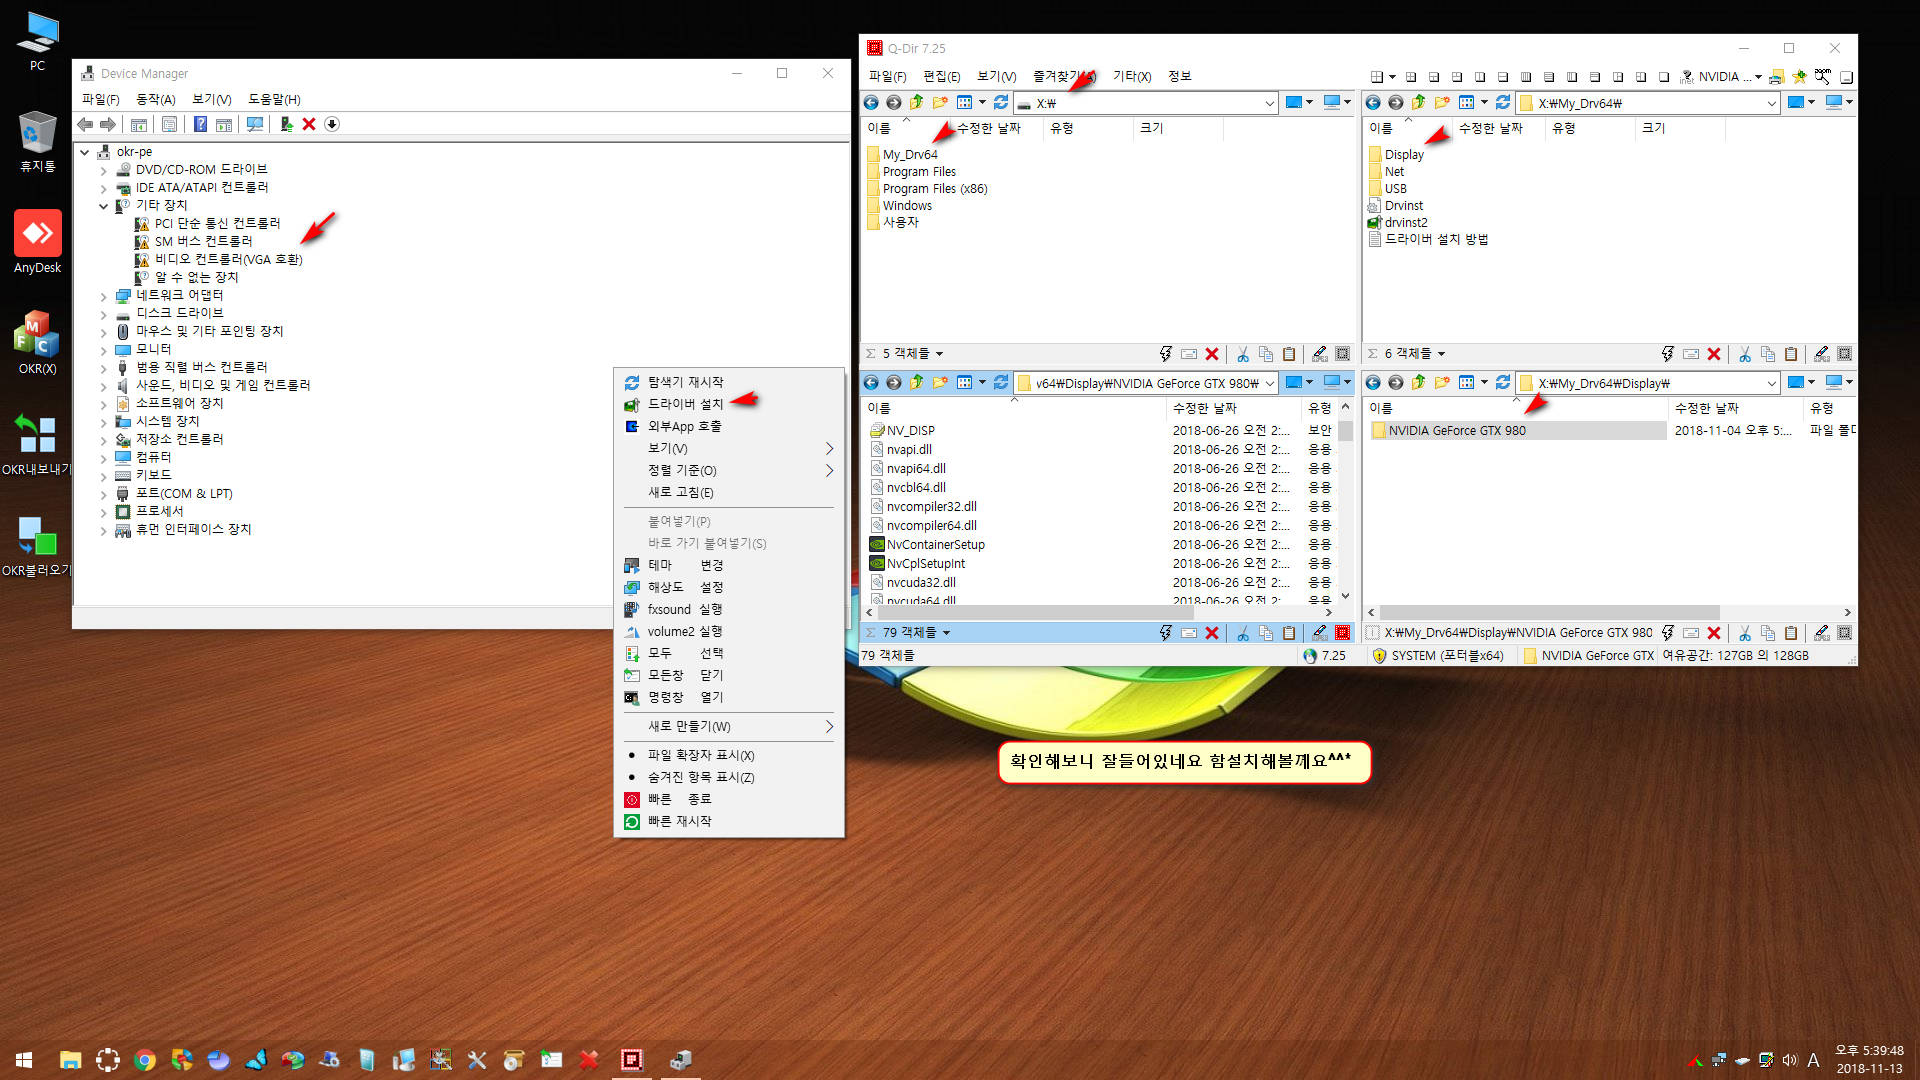Expand DVD/CD-ROM 드라이브 node
This screenshot has height=1080, width=1920.
pyautogui.click(x=103, y=170)
